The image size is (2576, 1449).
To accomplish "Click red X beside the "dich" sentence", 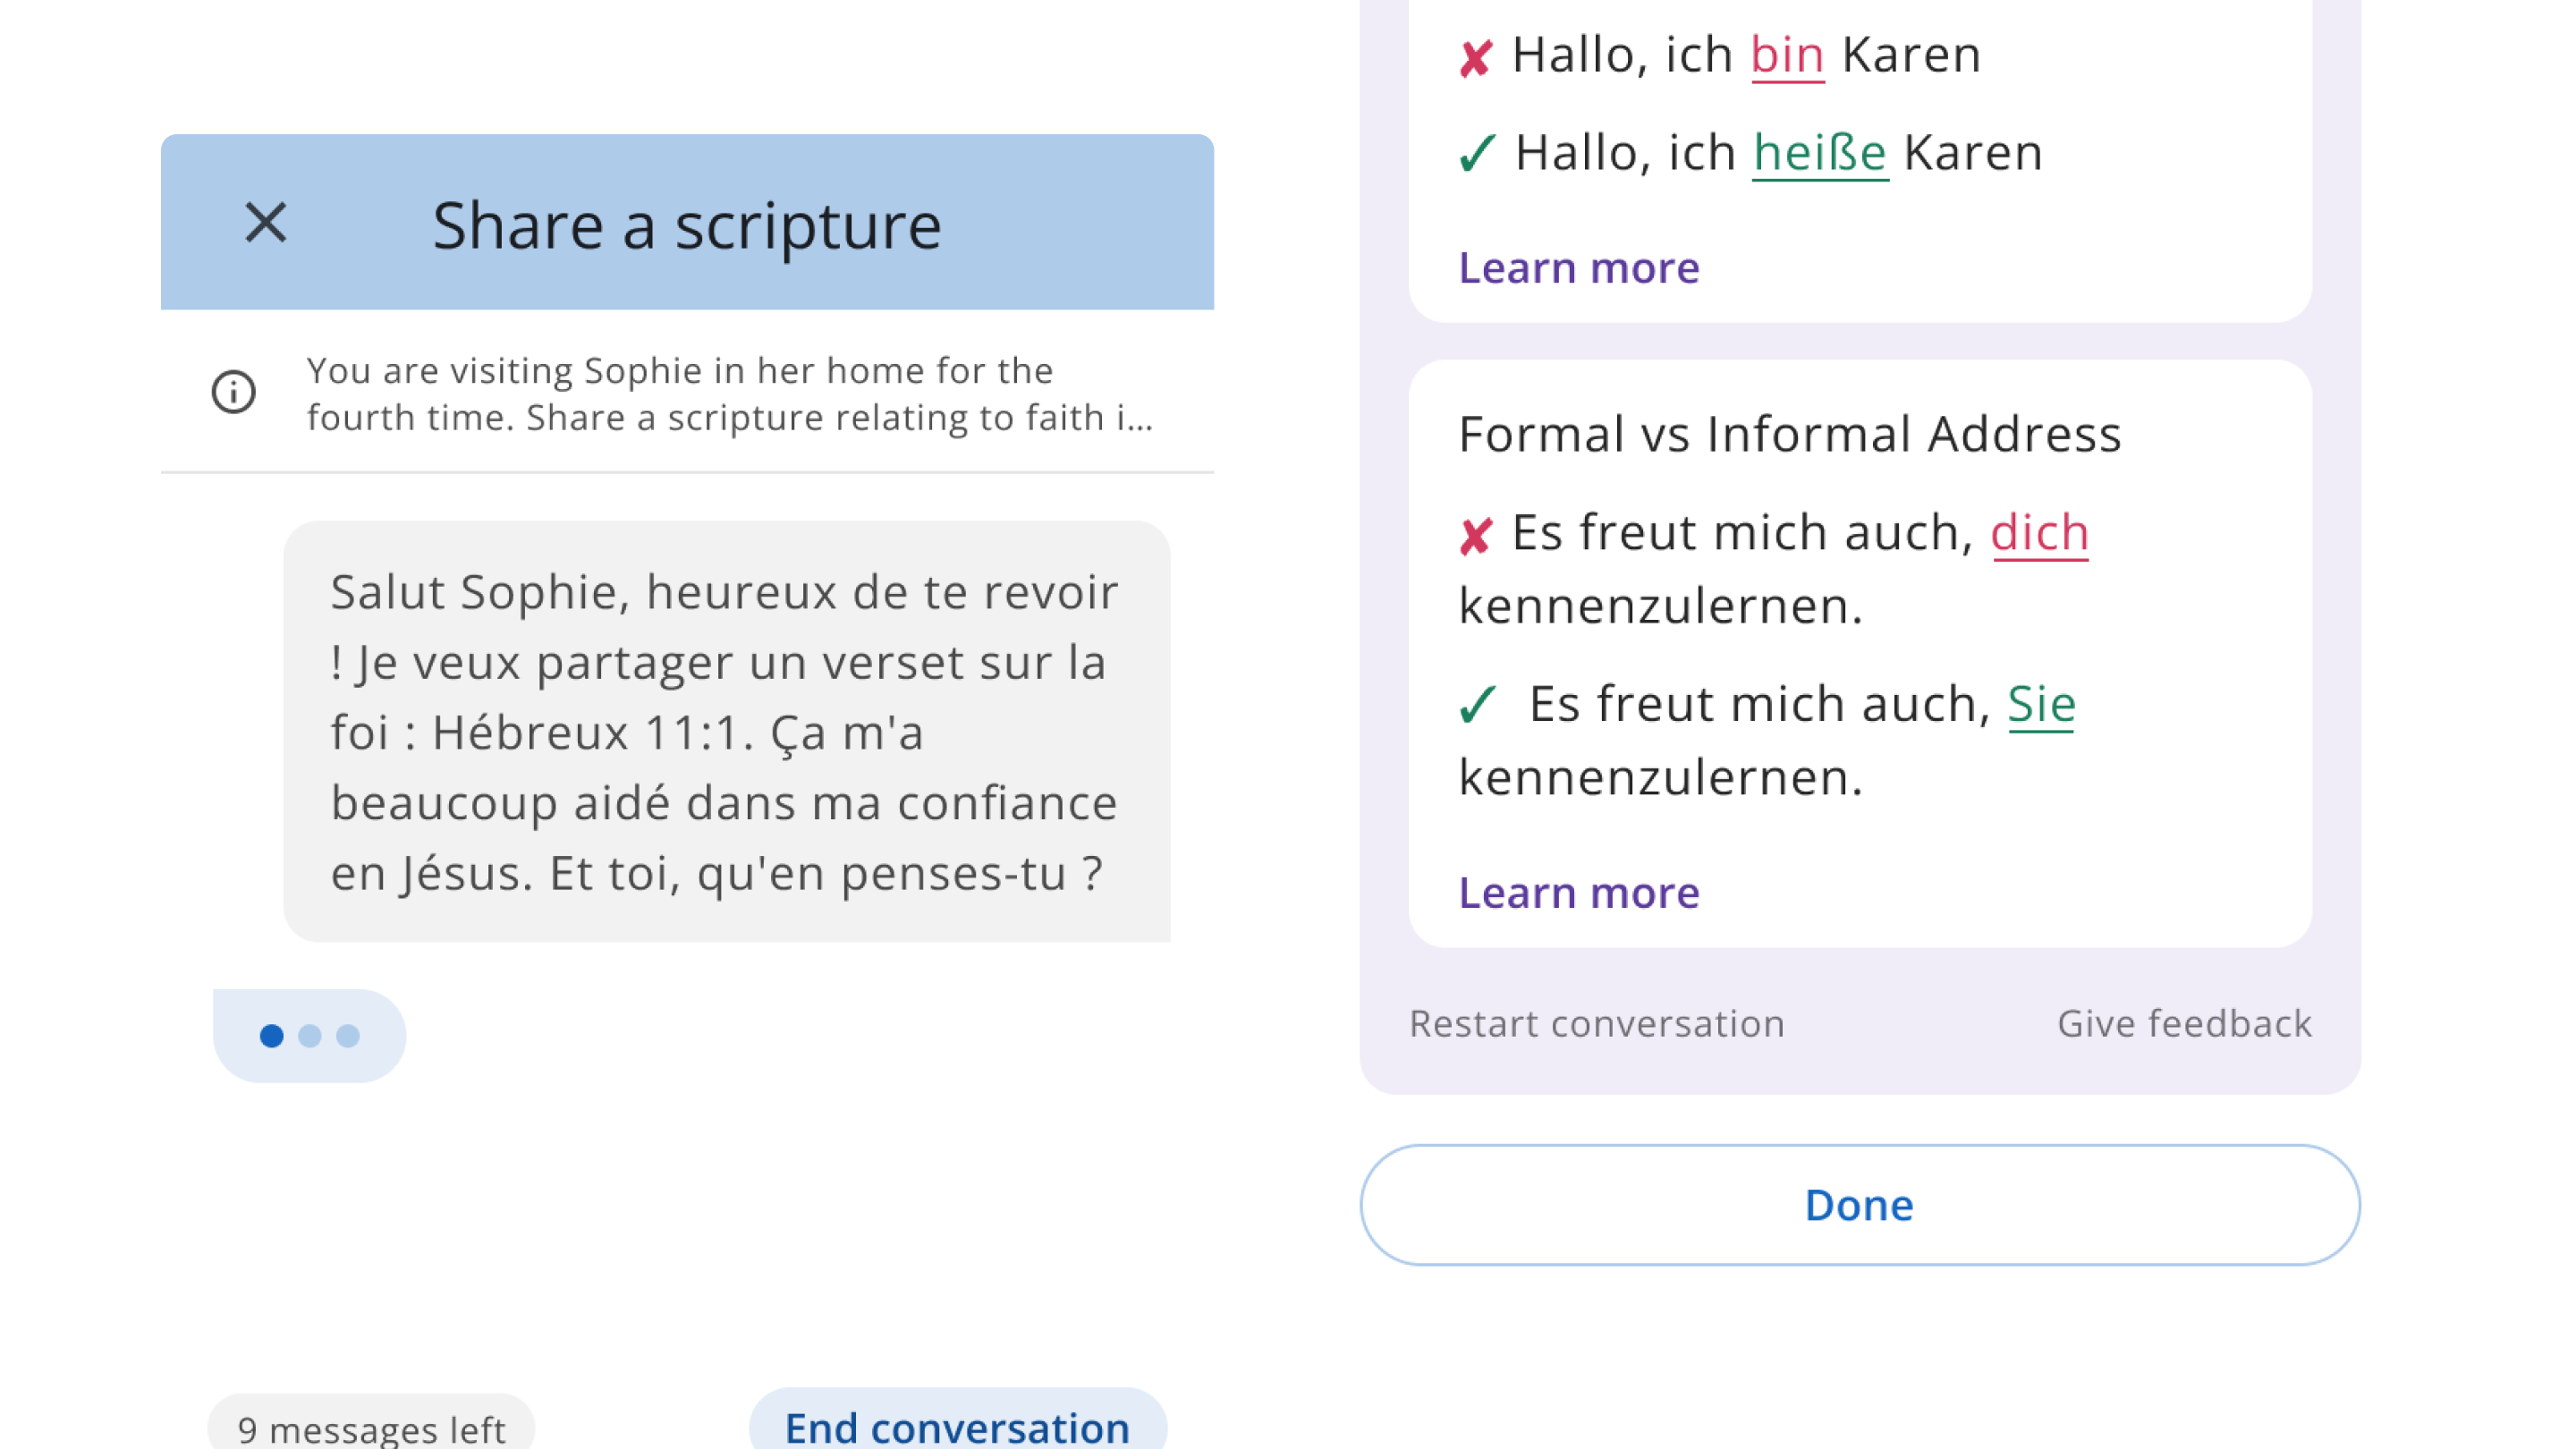I will 1475,536.
